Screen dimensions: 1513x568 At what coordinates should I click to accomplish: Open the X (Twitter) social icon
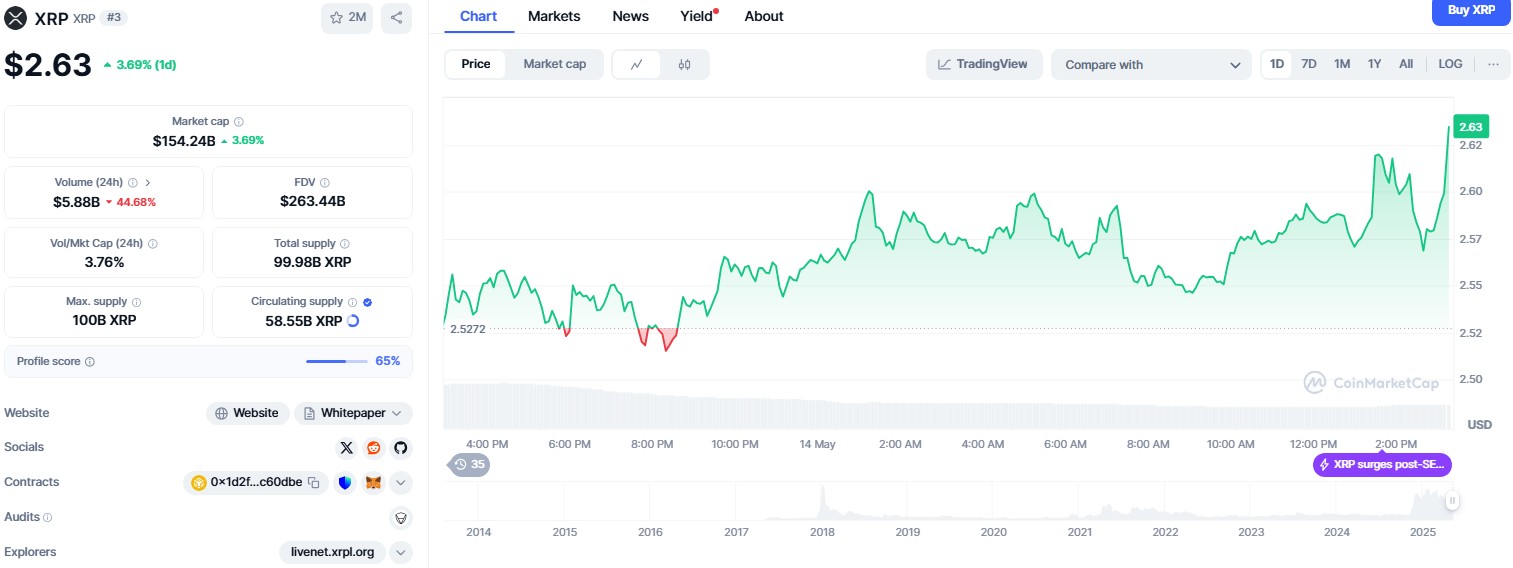coord(347,448)
